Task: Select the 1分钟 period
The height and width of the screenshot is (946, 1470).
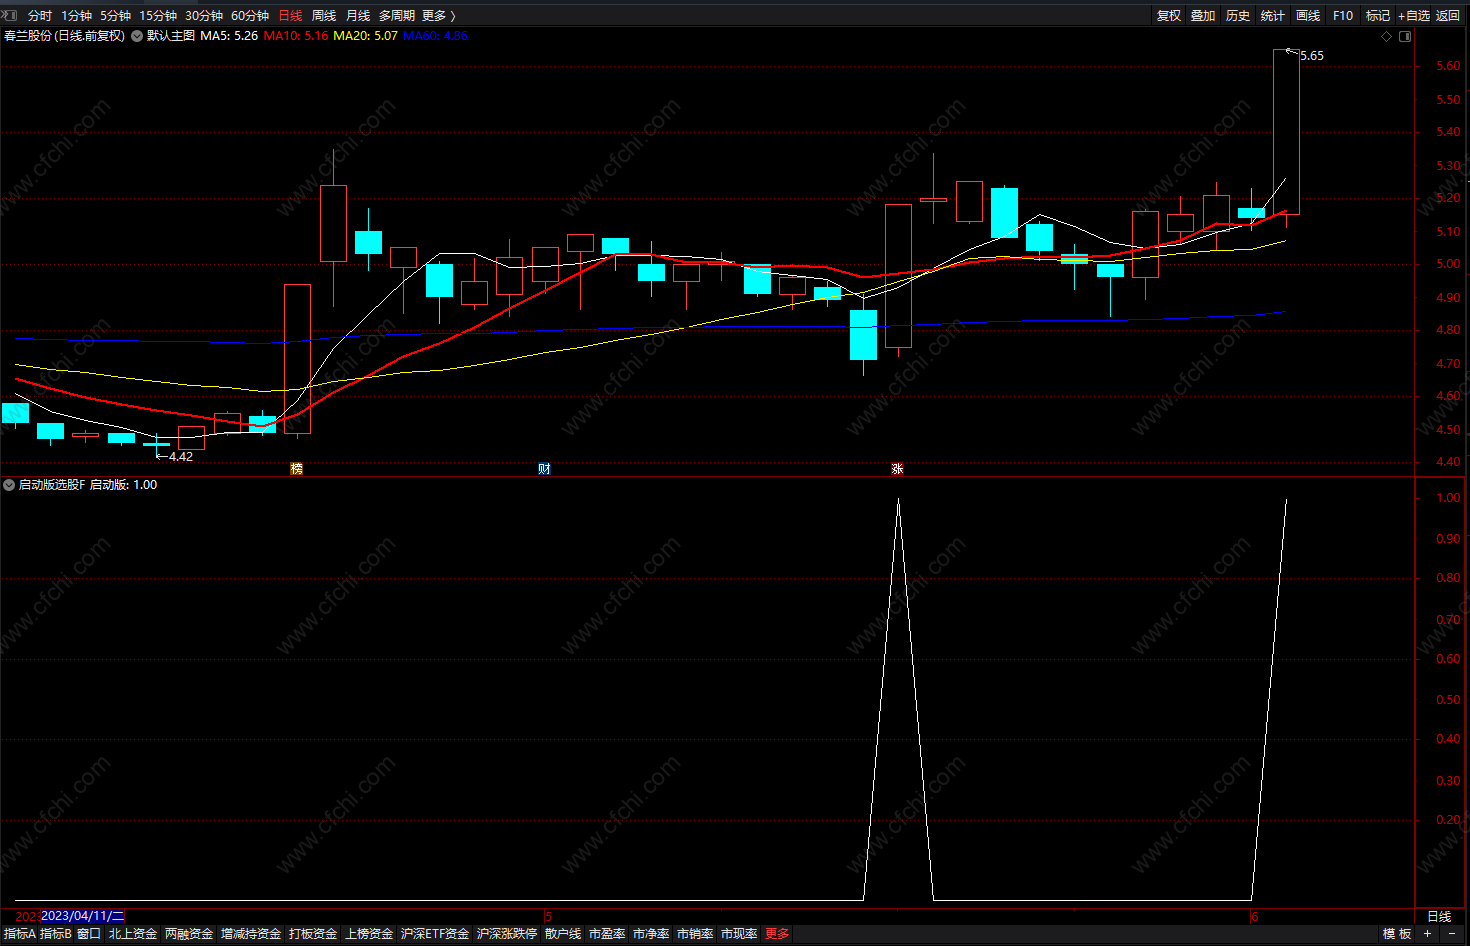Action: click(x=77, y=16)
